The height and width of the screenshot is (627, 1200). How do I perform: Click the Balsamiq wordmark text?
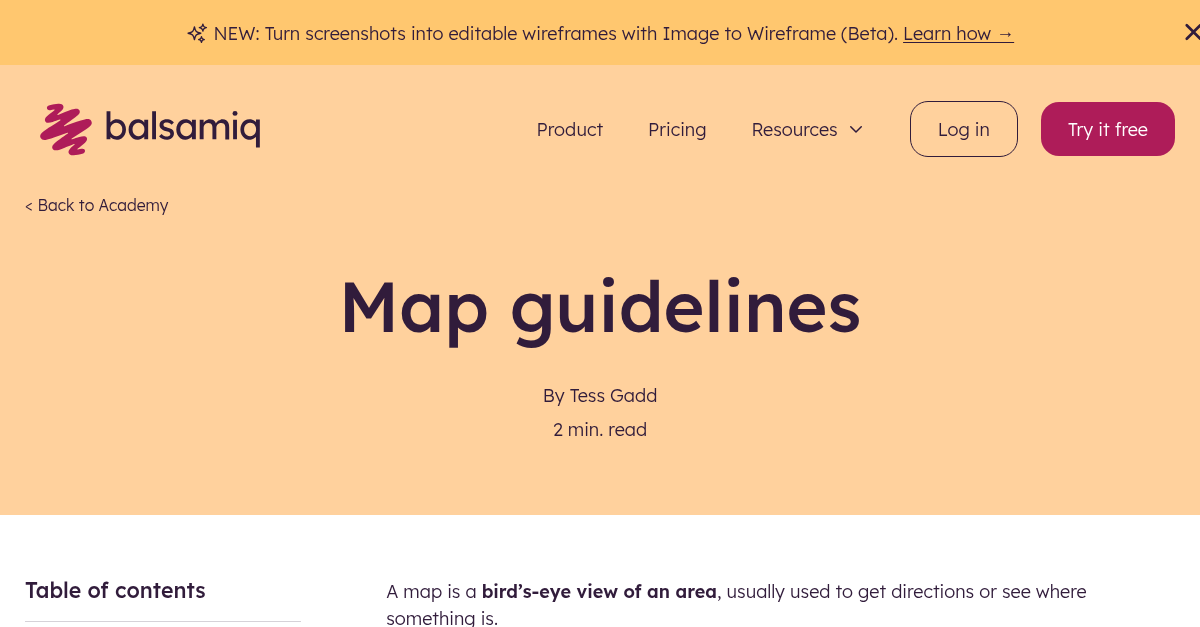pos(183,128)
